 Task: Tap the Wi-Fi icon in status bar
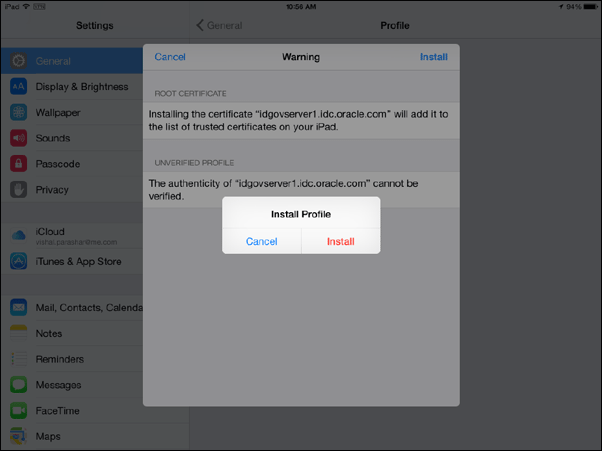(26, 7)
